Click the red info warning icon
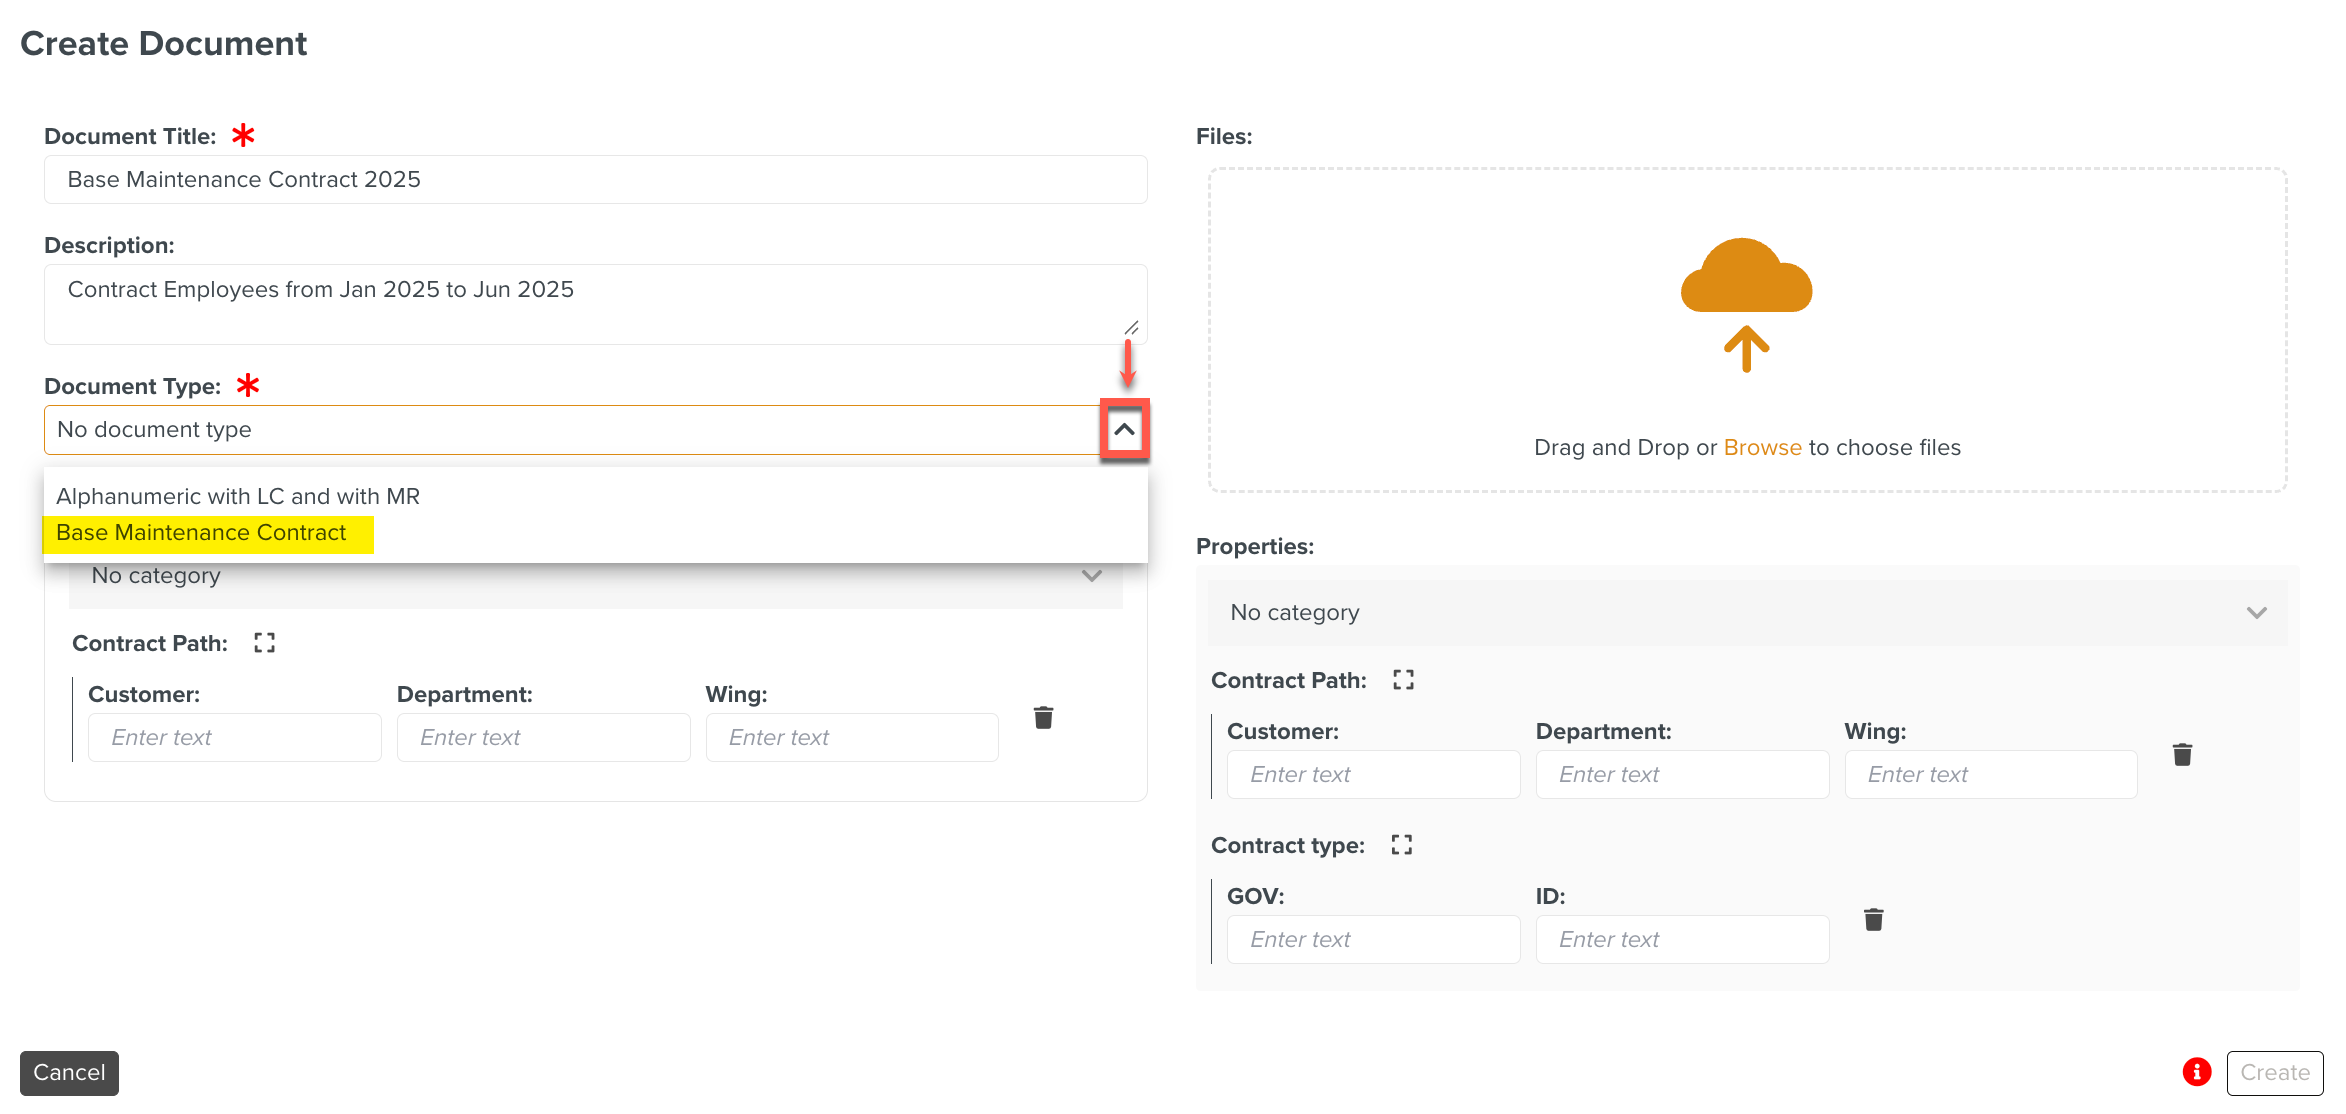This screenshot has height=1114, width=2346. (x=2196, y=1072)
